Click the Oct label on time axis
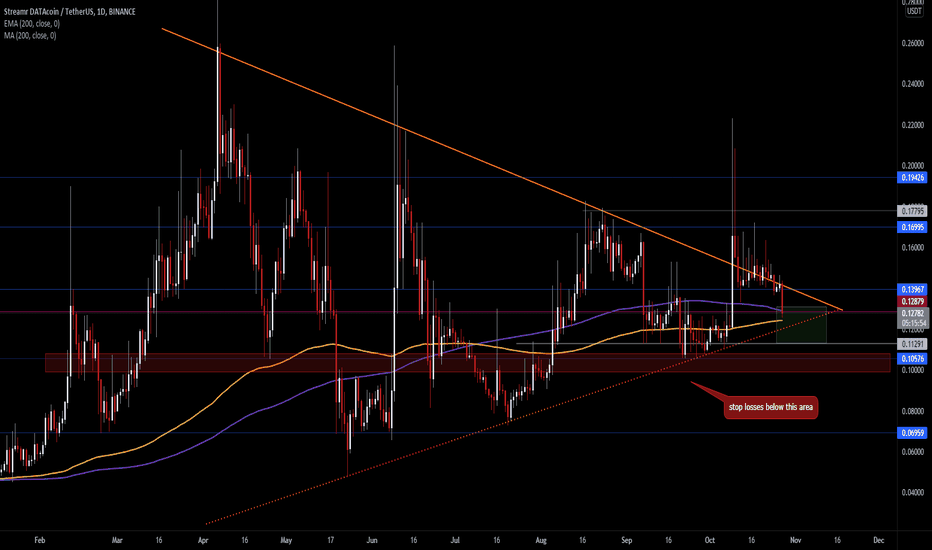932x550 pixels. click(710, 540)
